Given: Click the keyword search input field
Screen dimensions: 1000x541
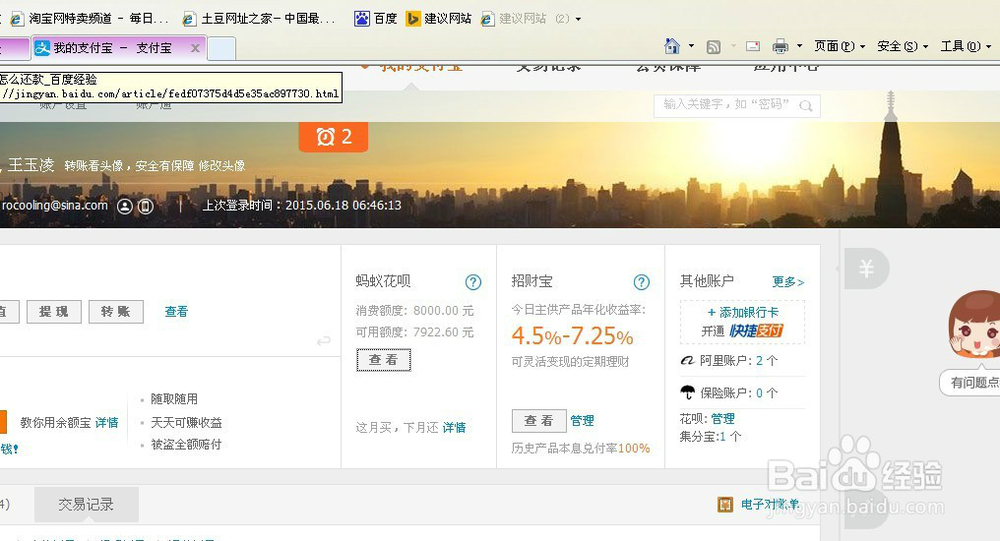Looking at the screenshot, I should pos(727,105).
